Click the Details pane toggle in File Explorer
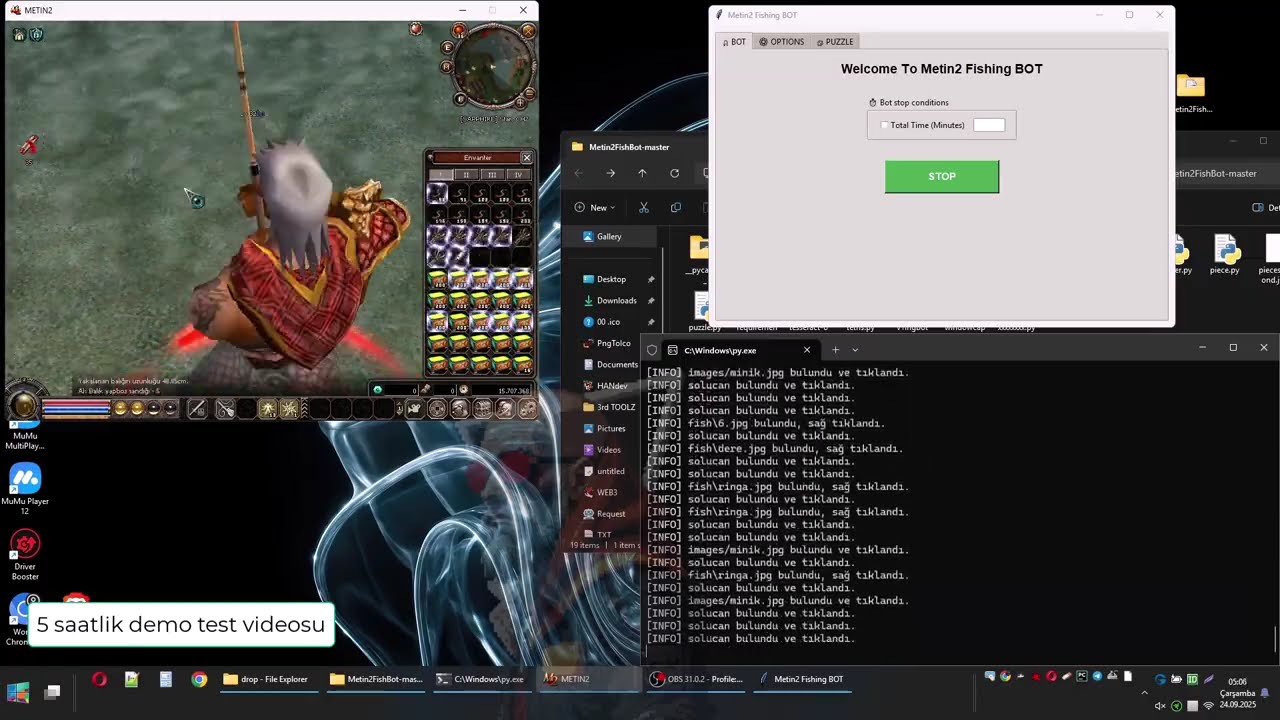Screen dimensions: 1280x720 click(x=1264, y=207)
